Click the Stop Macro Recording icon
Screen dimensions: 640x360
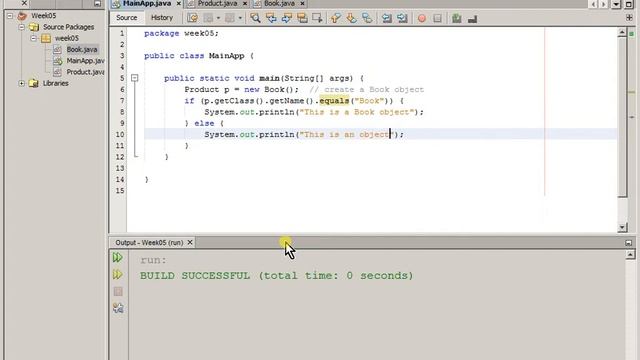(x=437, y=18)
